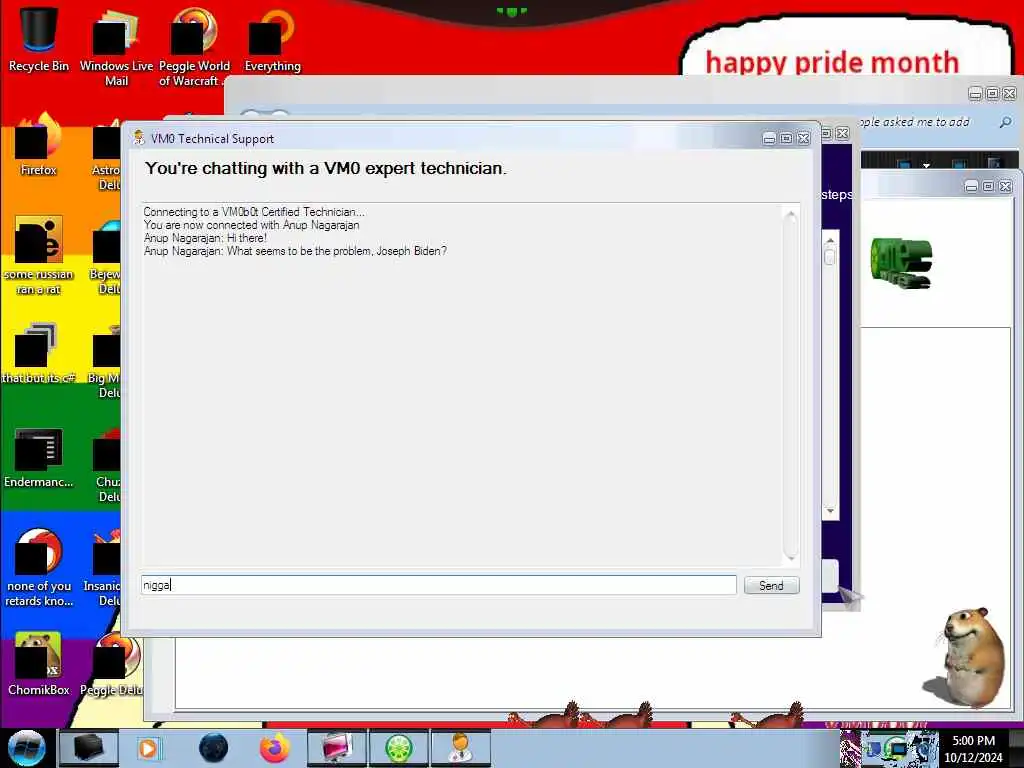Click the VM0 Technical Support title icon
1024x768 pixels.
click(x=138, y=138)
